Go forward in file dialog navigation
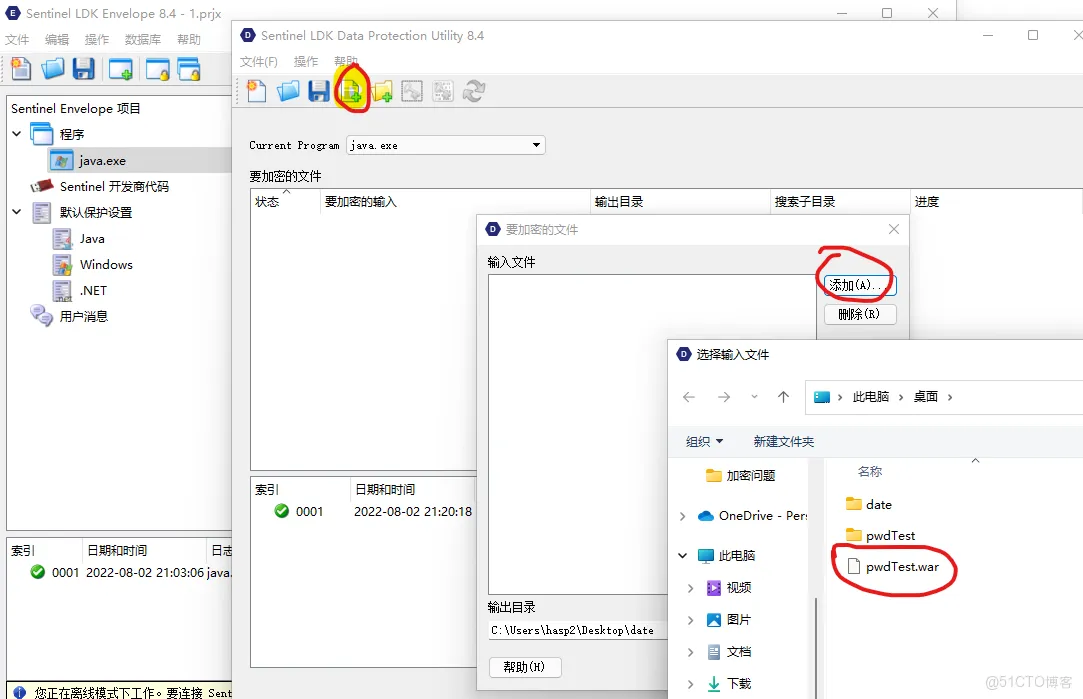The image size is (1083, 699). pos(724,396)
